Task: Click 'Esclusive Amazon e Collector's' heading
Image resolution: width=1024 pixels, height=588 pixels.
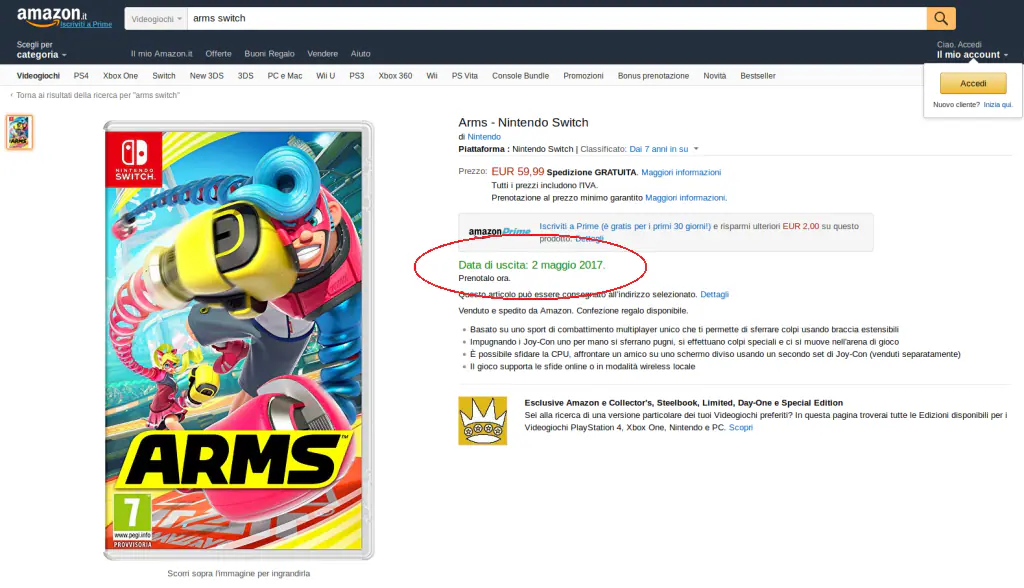Action: (683, 403)
